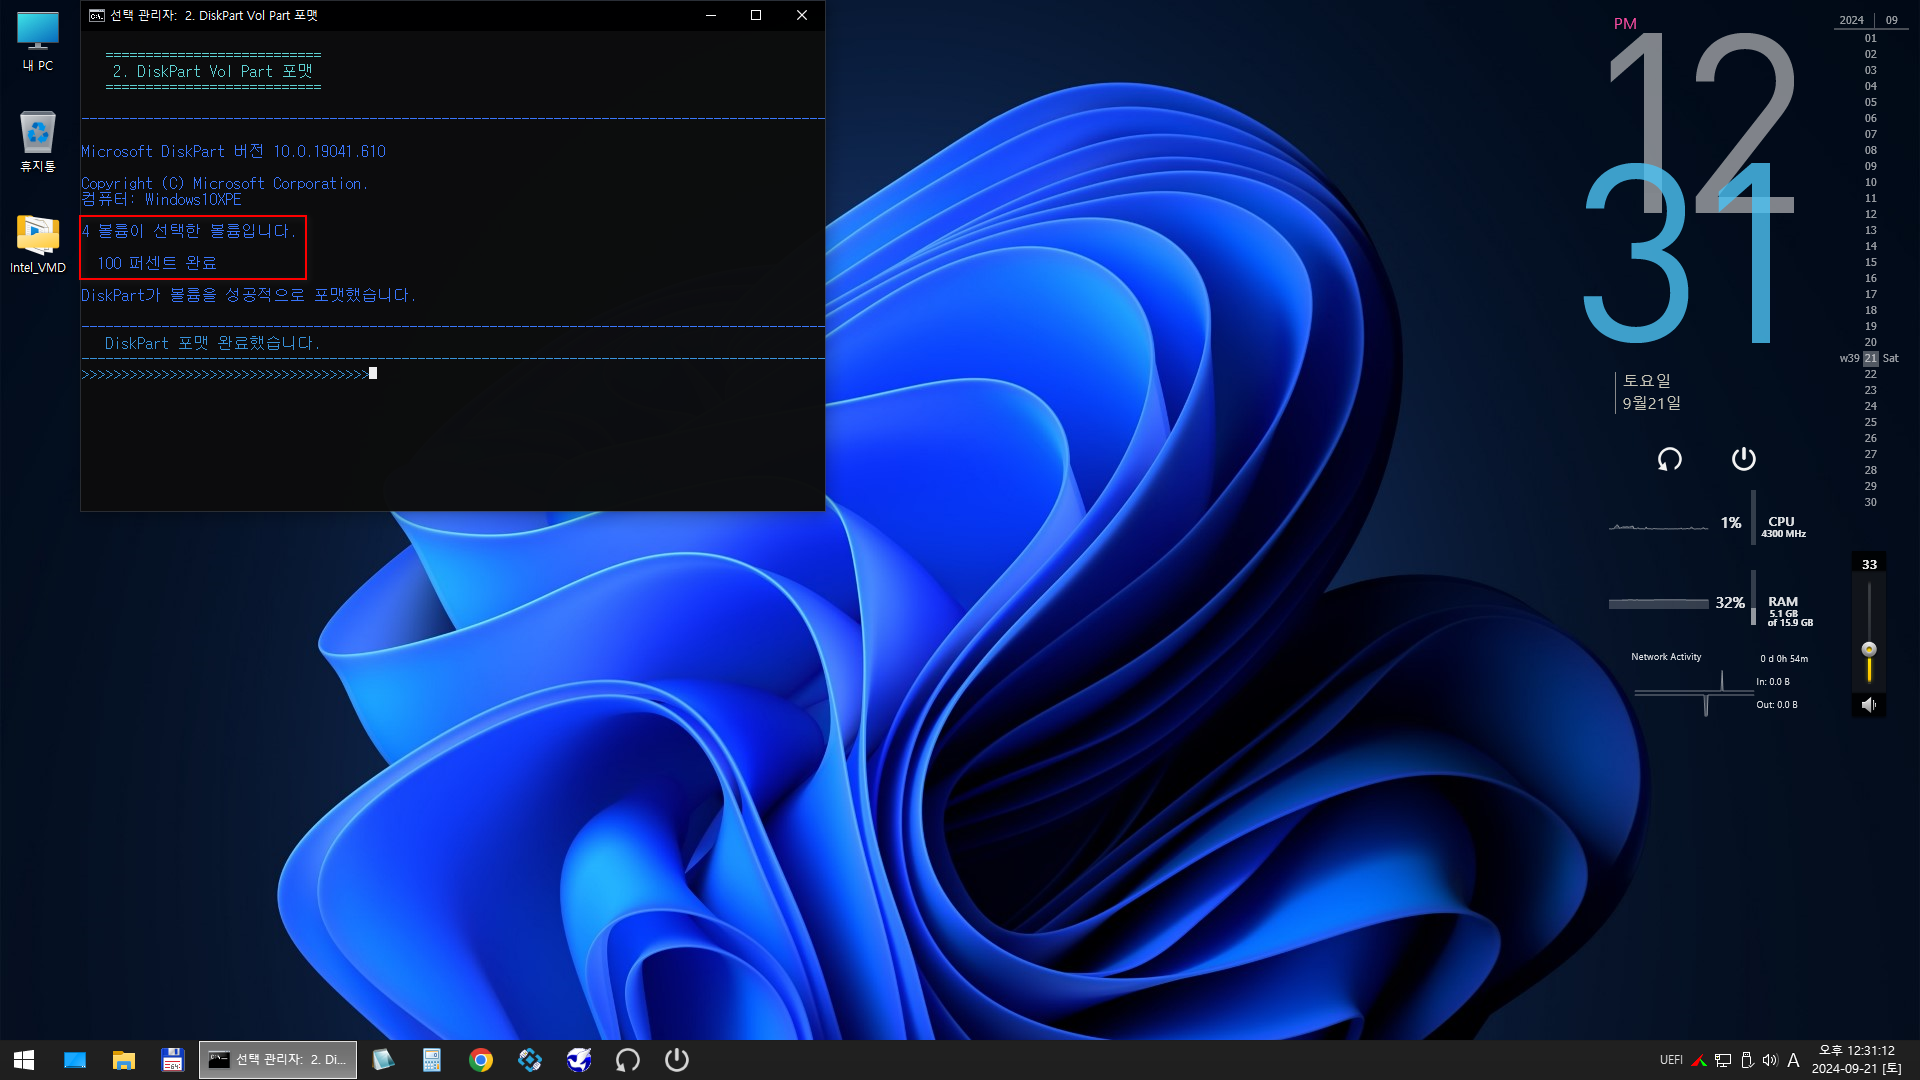Select the 휴지통 recycle bin icon
This screenshot has width=1920, height=1080.
tap(38, 141)
